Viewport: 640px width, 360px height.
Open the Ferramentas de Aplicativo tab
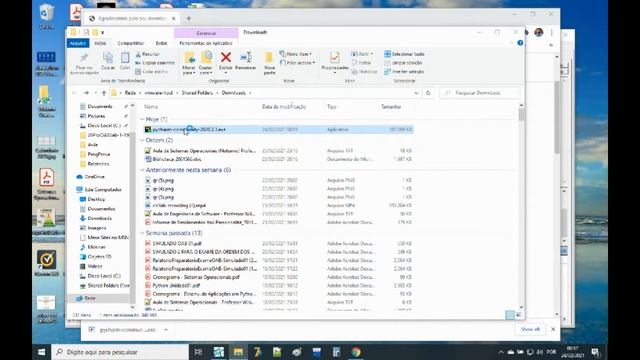[206, 43]
